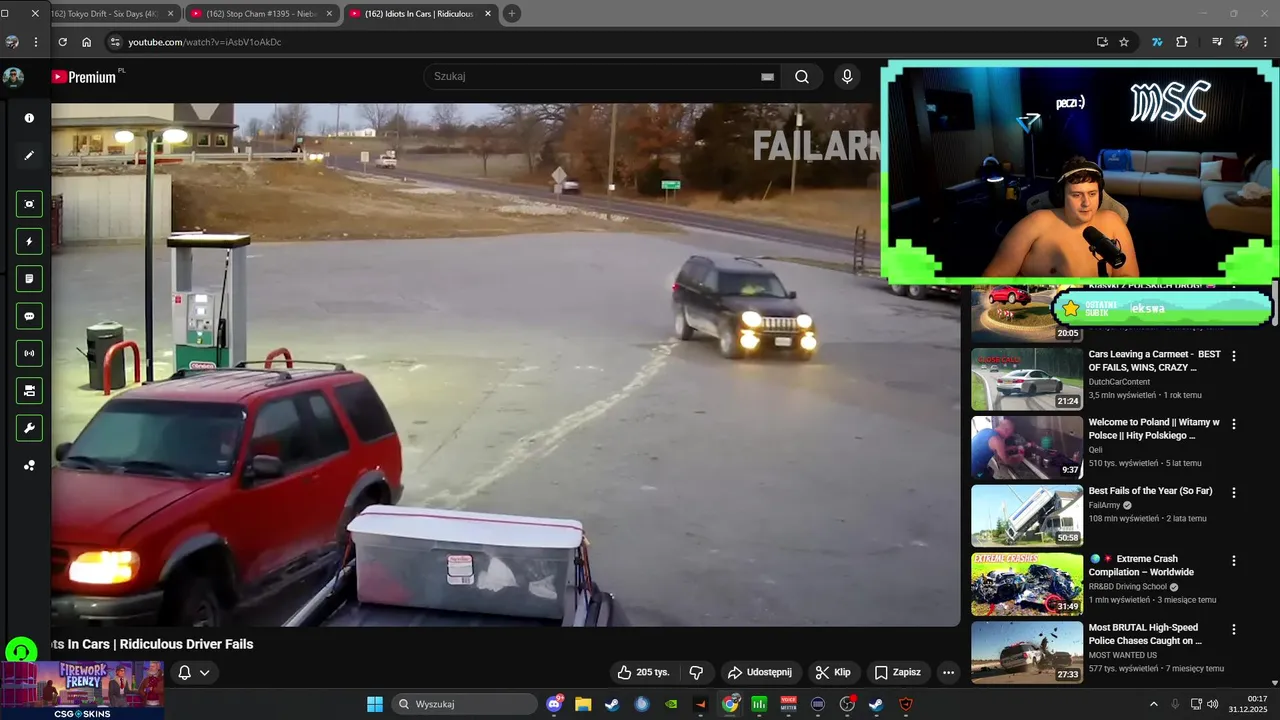1280x720 pixels.
Task: Expand the notification bell dropdown
Action: coord(195,672)
